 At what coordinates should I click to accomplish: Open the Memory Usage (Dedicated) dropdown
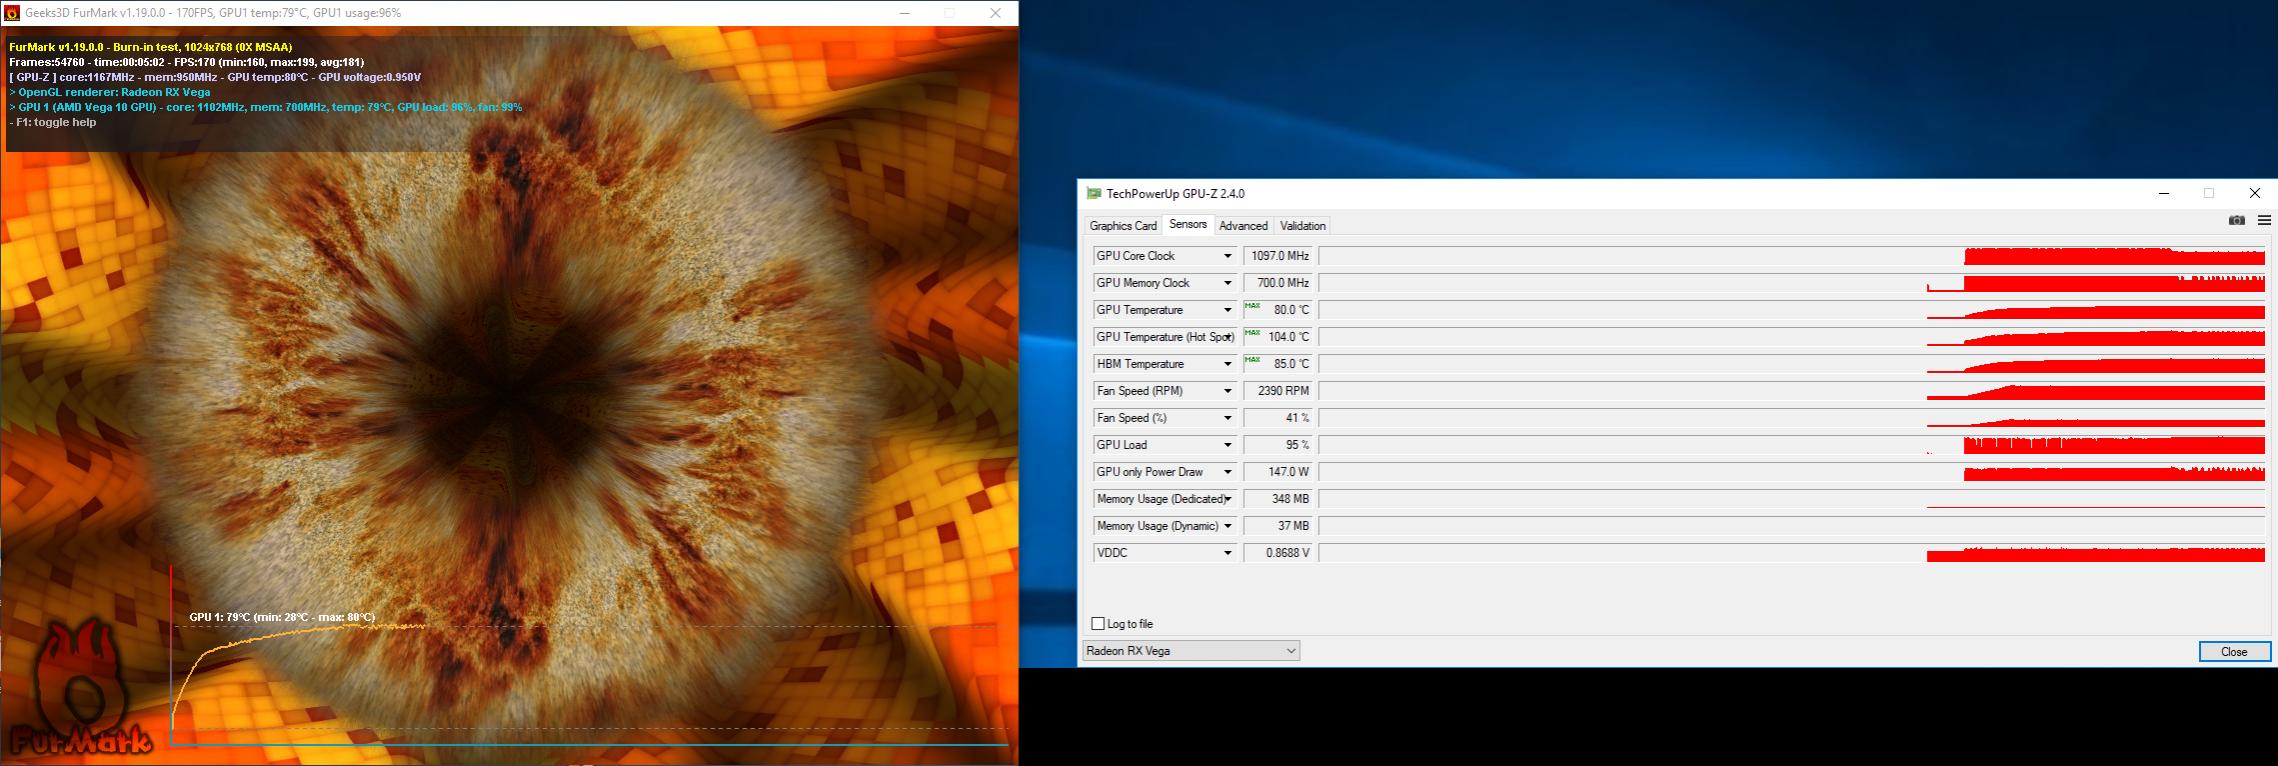point(1228,499)
